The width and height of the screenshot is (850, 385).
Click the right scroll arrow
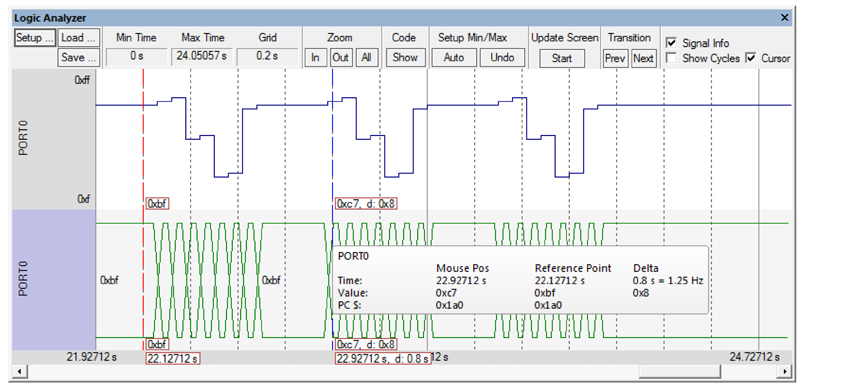pyautogui.click(x=785, y=371)
